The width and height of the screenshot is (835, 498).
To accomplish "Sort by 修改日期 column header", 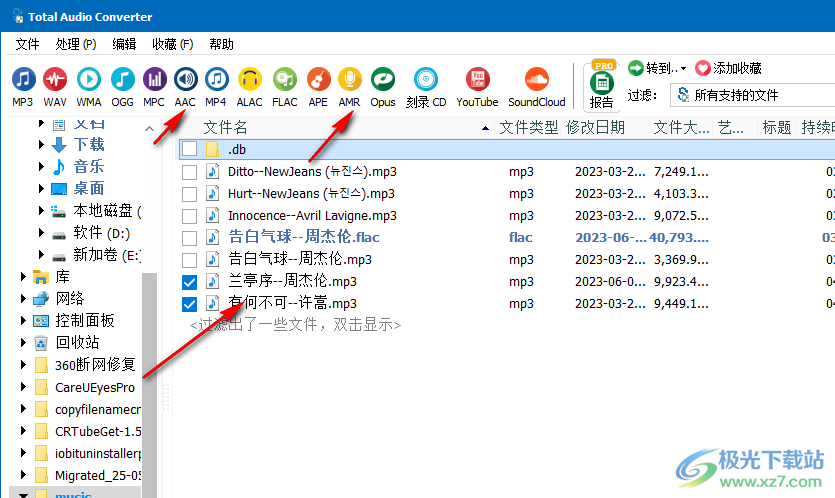I will pos(604,128).
